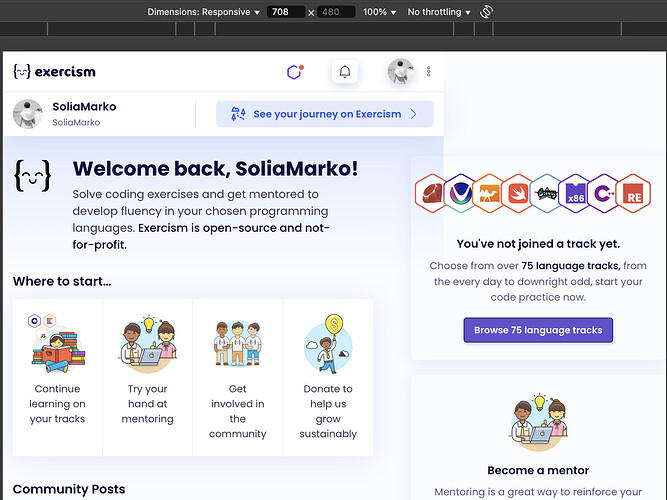The height and width of the screenshot is (500, 667).
Task: Click the Become a mentor heading
Action: click(x=538, y=470)
